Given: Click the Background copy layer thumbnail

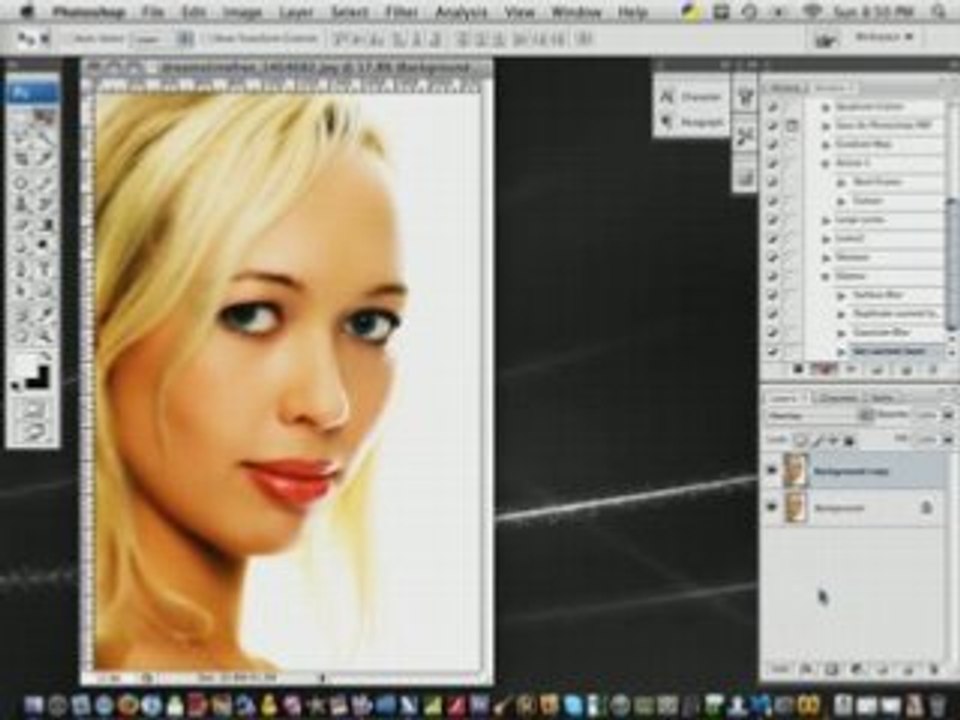Looking at the screenshot, I should [x=795, y=470].
